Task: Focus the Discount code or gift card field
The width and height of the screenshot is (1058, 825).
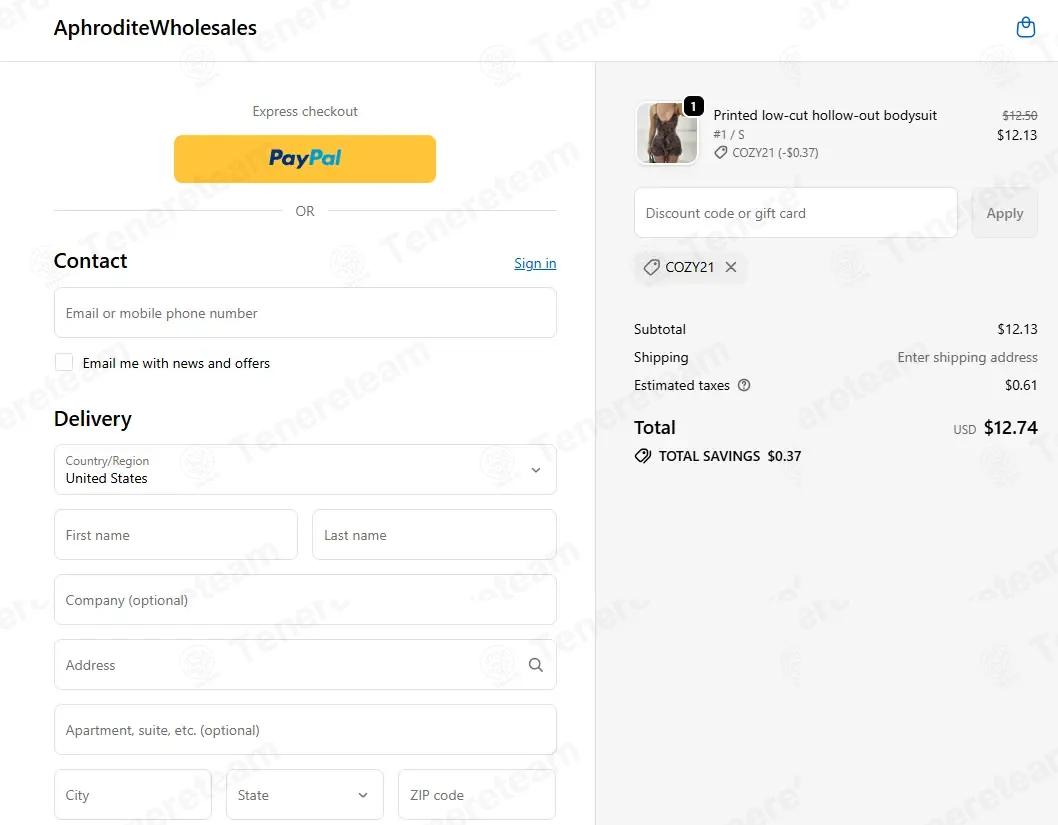Action: point(796,213)
